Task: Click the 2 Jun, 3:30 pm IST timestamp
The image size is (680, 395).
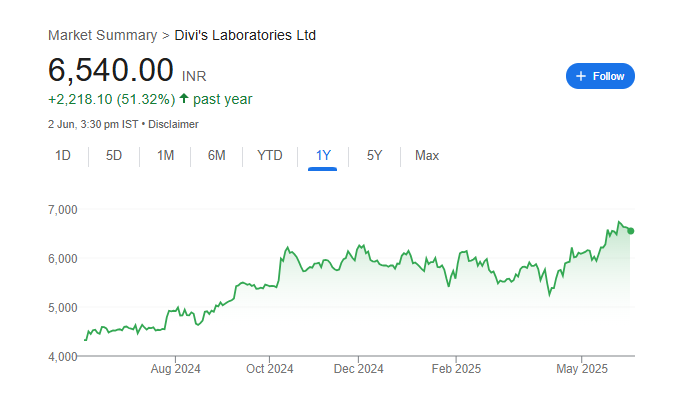Action: 93,124
